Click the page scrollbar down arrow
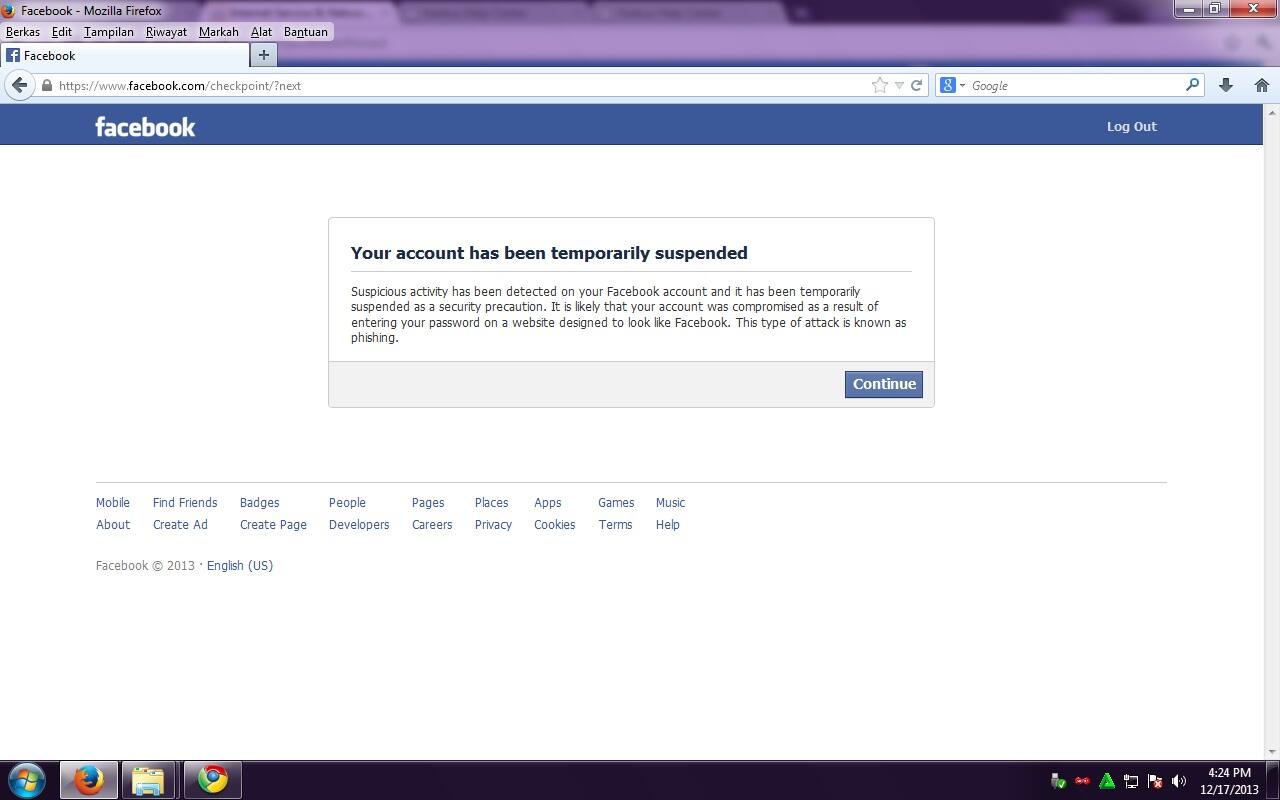Viewport: 1280px width, 800px height. [x=1272, y=752]
